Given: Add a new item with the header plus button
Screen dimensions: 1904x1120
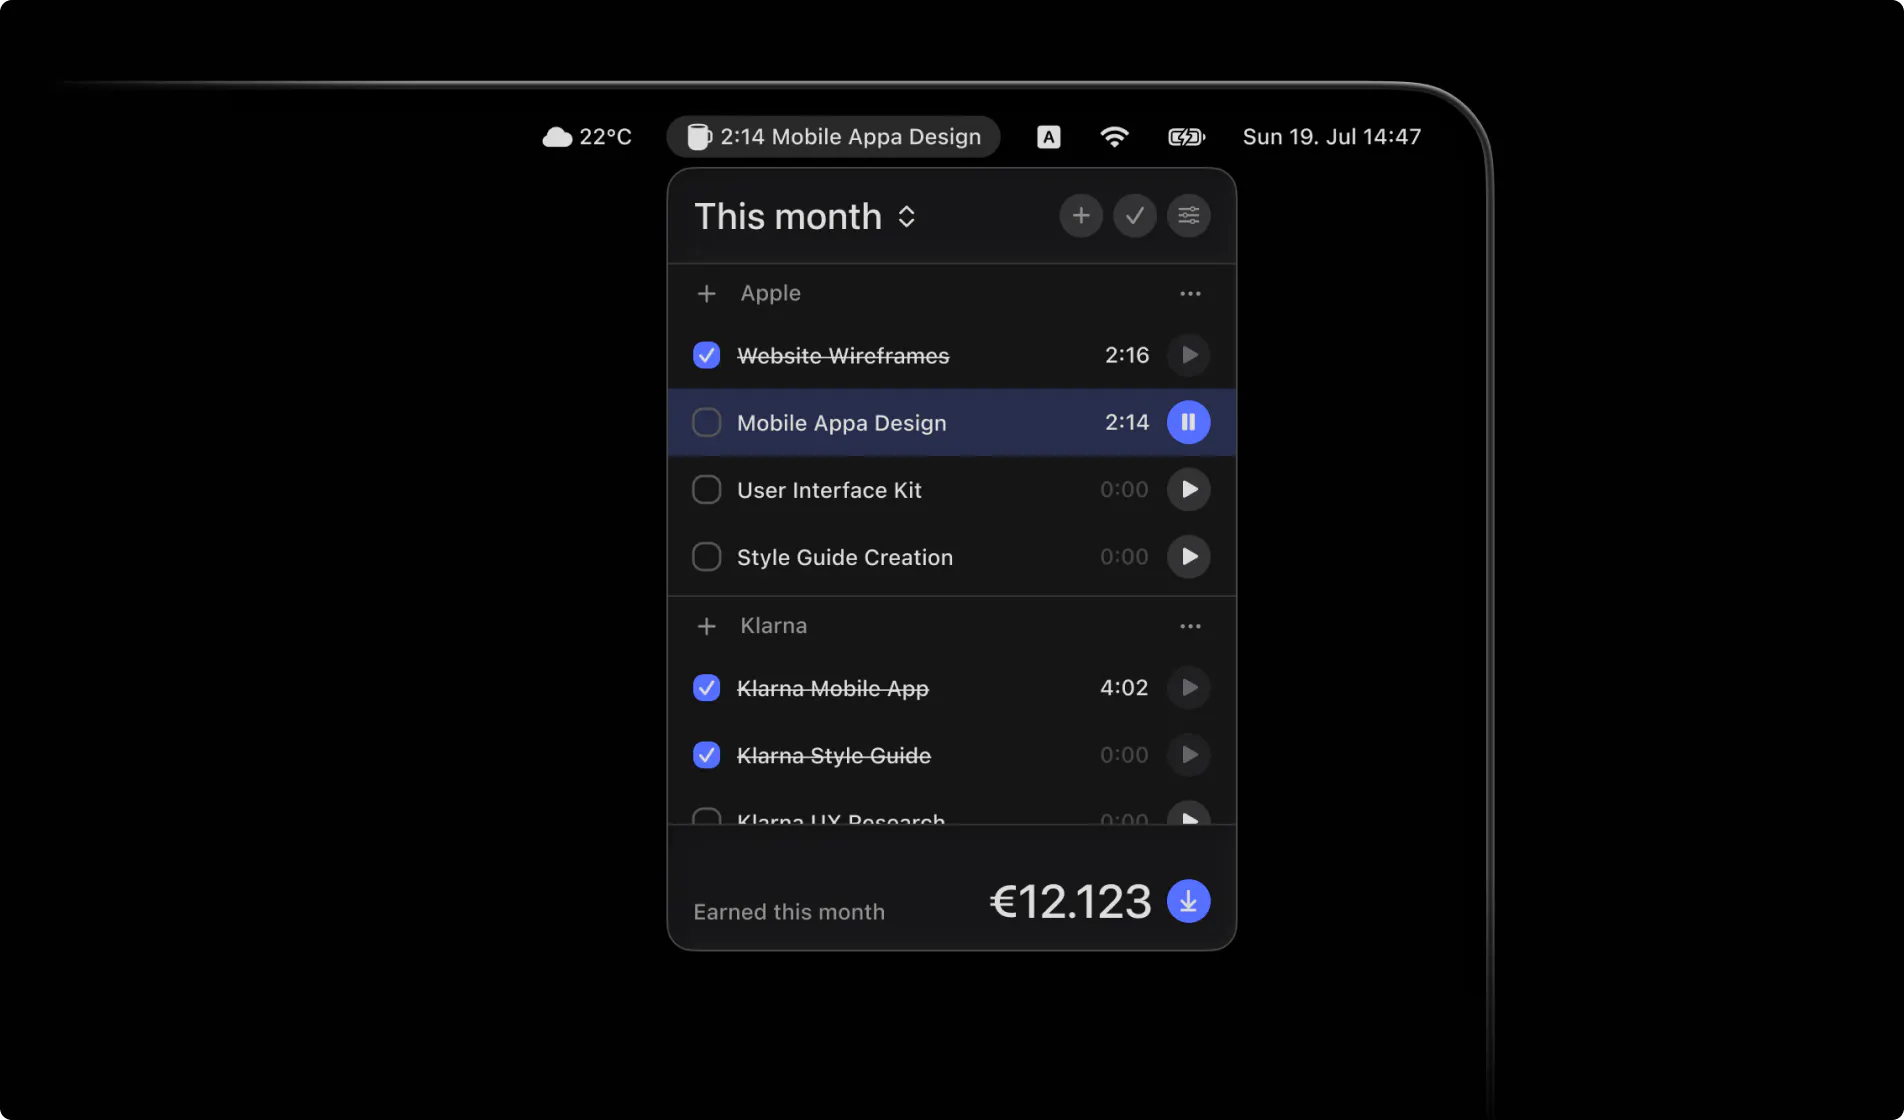Looking at the screenshot, I should pos(1081,216).
